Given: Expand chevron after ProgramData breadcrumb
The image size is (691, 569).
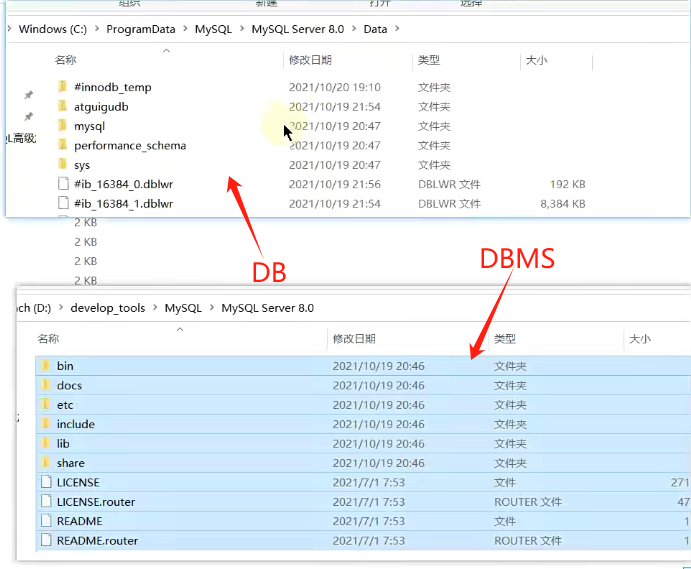Looking at the screenshot, I should point(185,29).
